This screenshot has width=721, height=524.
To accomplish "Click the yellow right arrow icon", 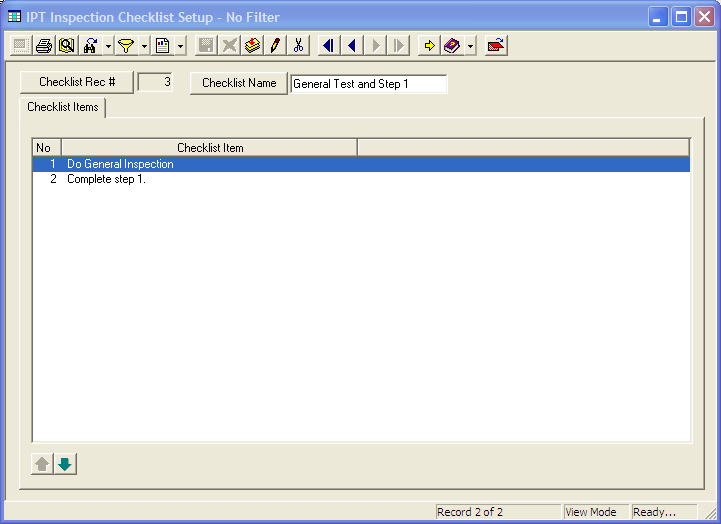I will point(429,46).
